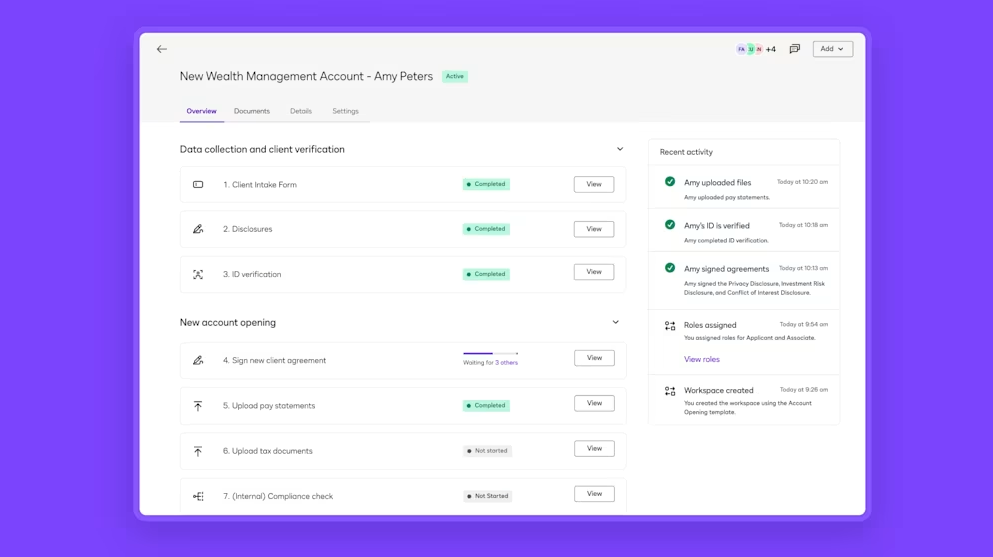This screenshot has height=557, width=993.
Task: Click the Client Intake Form icon
Action: coord(198,185)
